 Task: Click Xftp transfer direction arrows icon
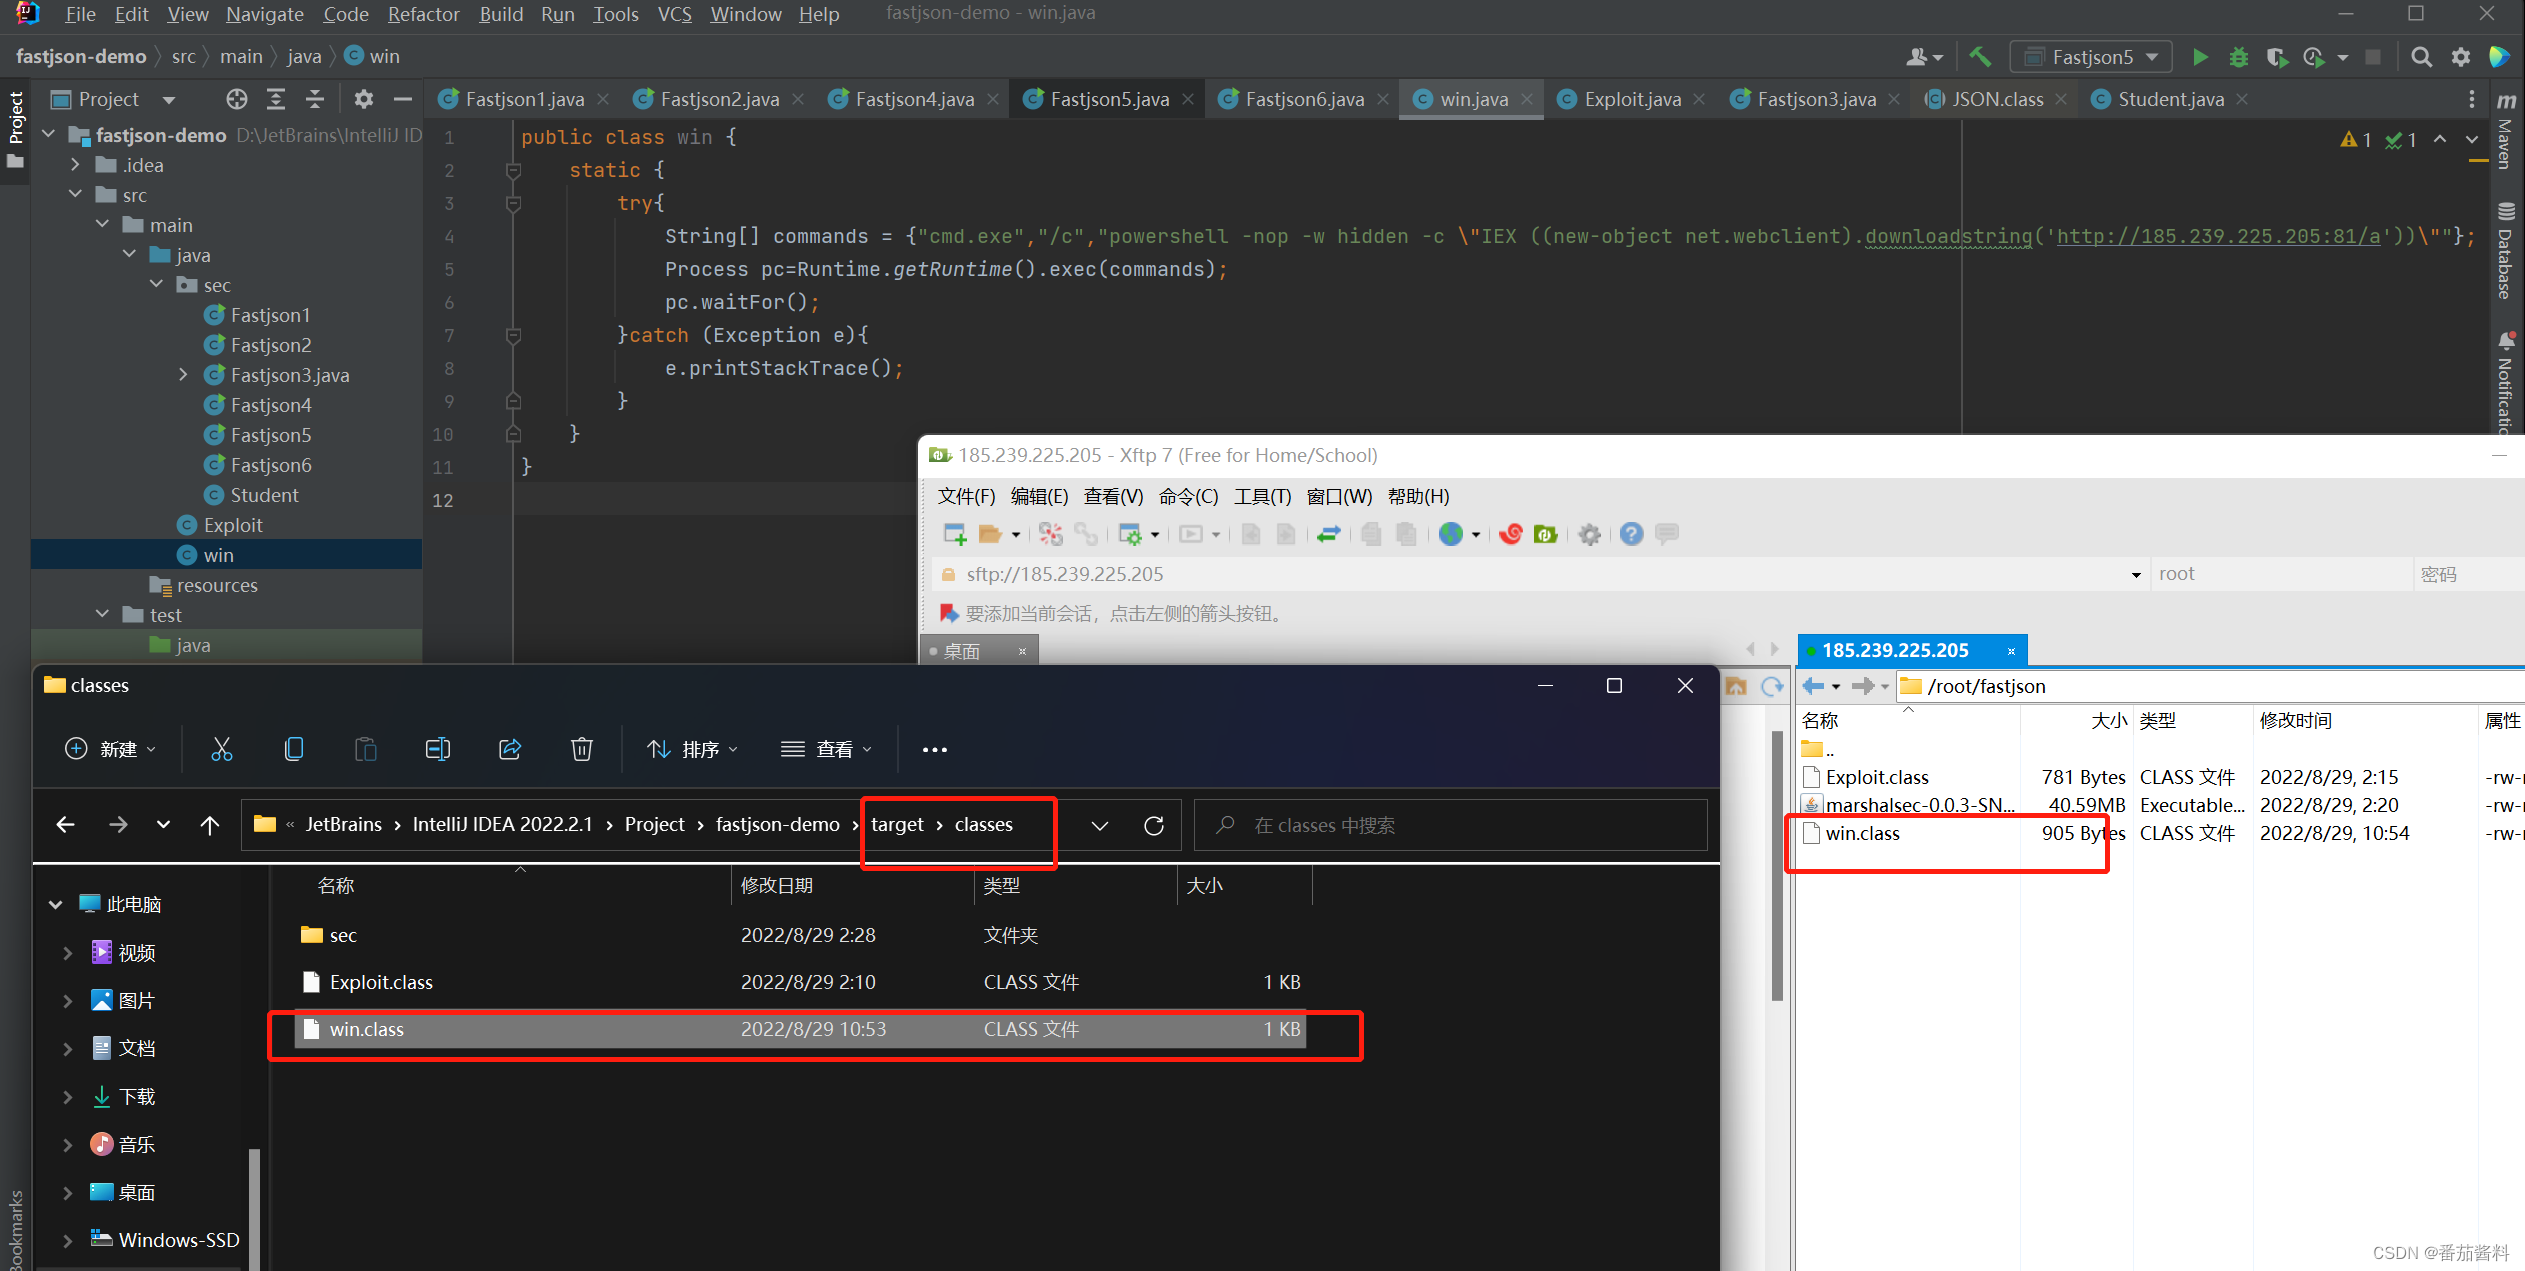[1328, 534]
